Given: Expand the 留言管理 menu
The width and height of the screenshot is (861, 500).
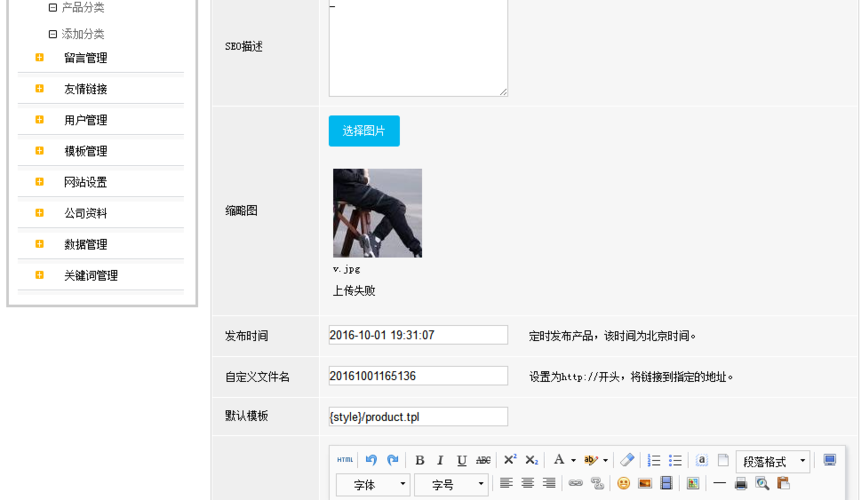Looking at the screenshot, I should 85,58.
